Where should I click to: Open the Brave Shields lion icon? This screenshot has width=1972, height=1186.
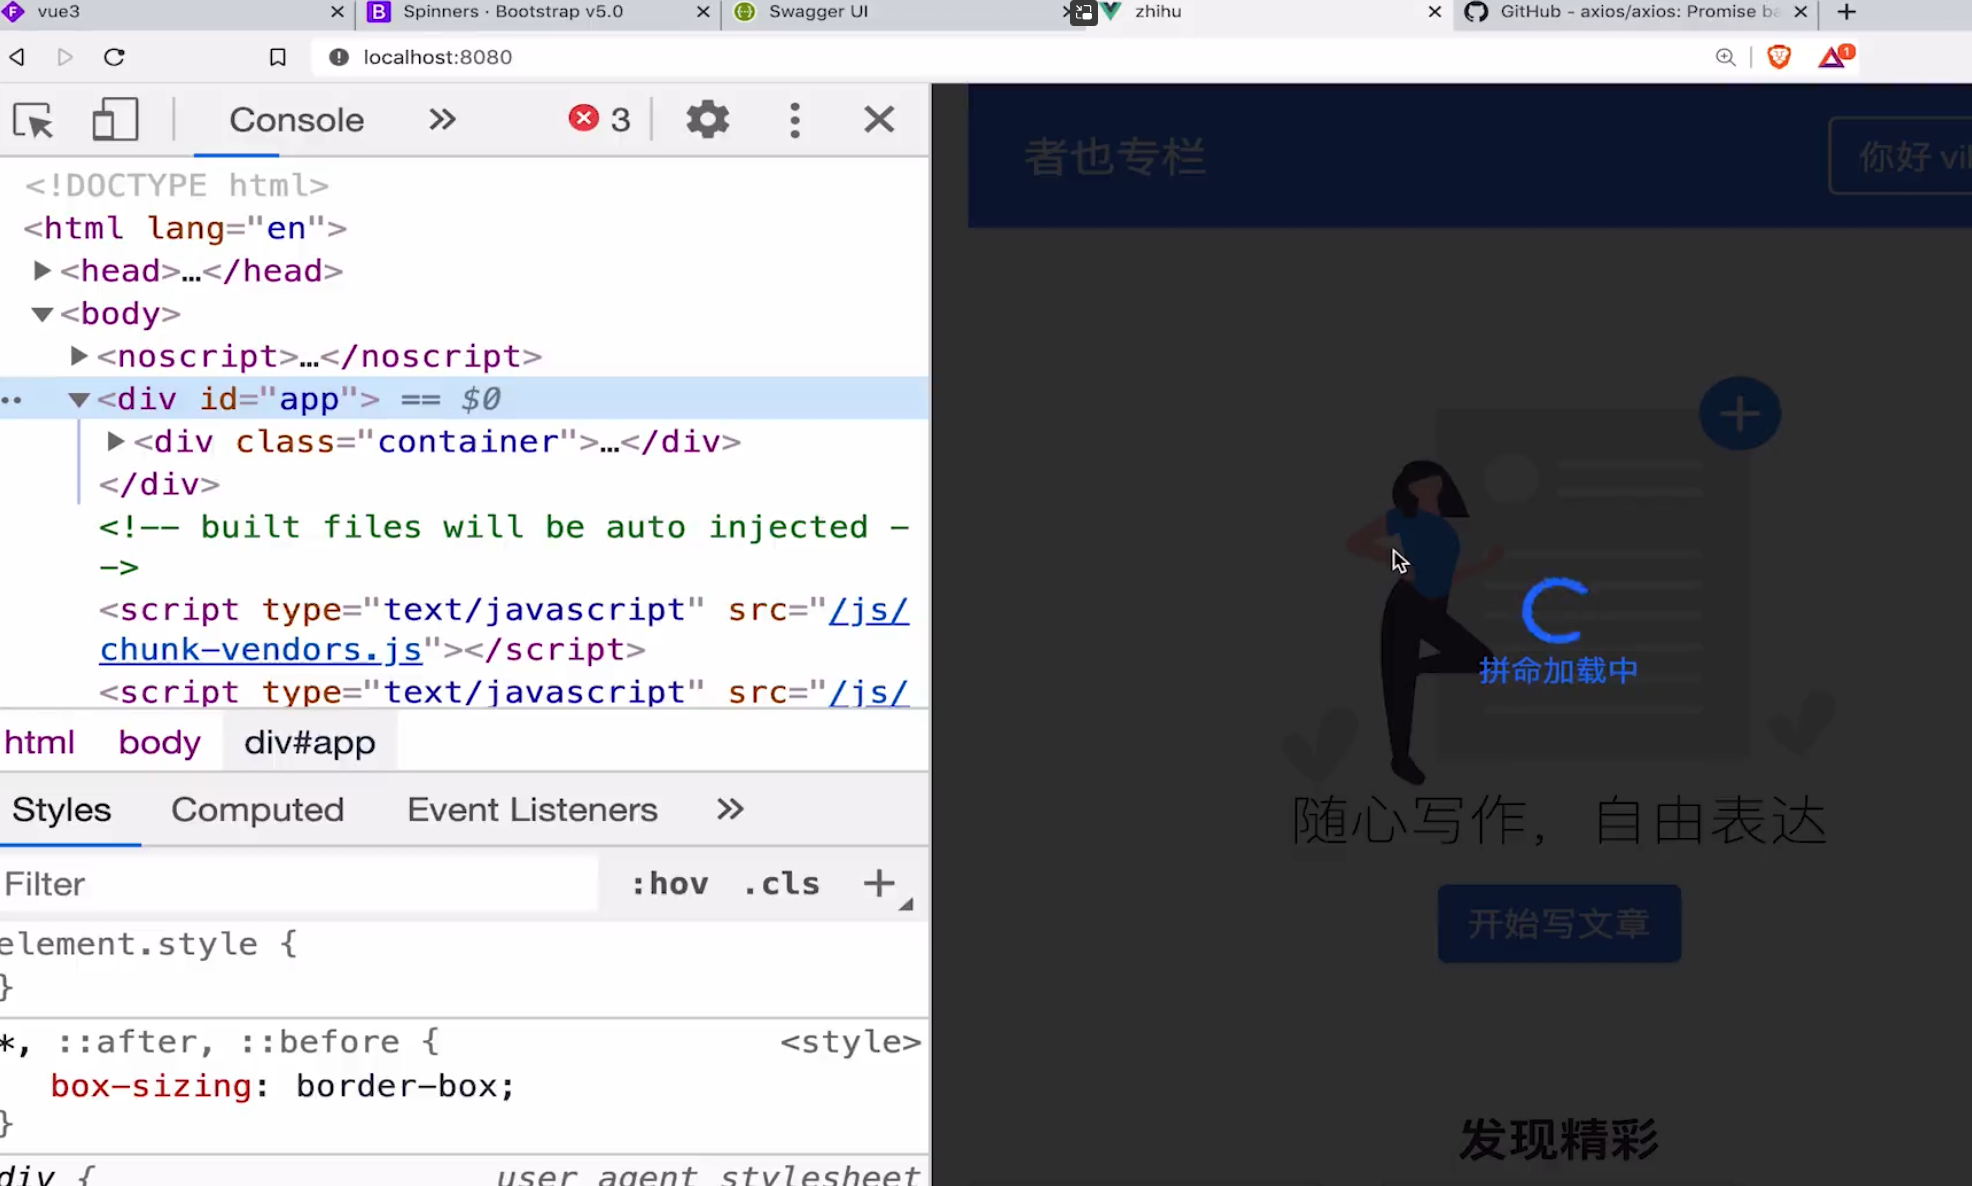coord(1779,57)
